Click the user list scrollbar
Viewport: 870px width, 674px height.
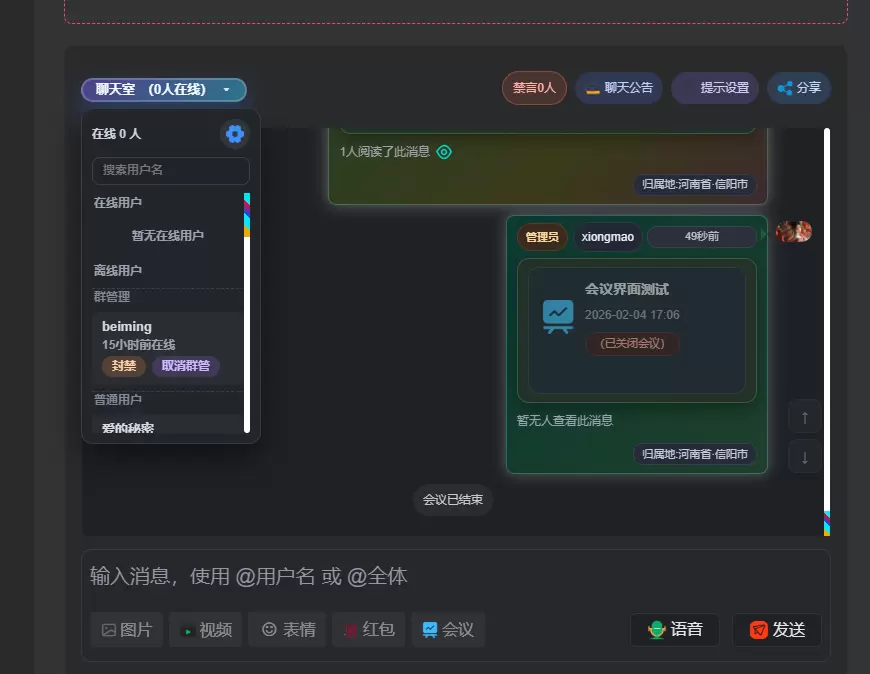point(247,312)
